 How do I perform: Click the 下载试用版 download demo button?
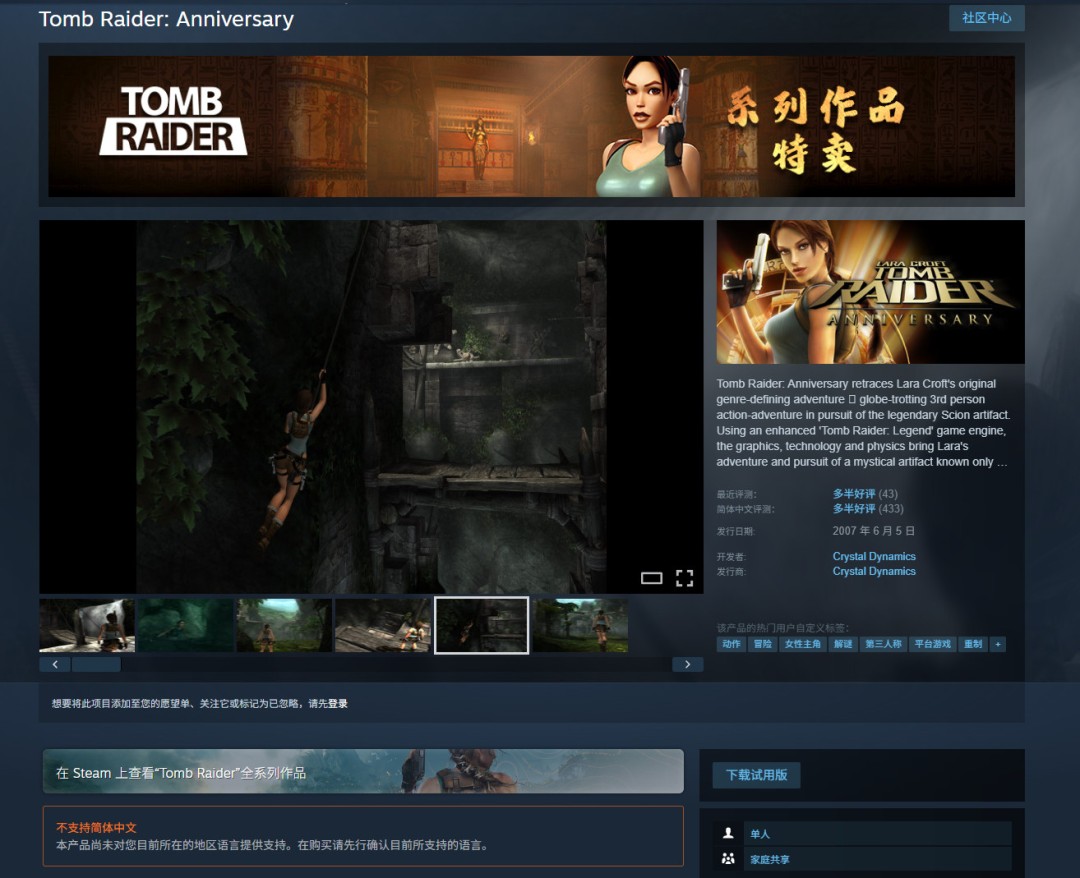(x=756, y=775)
